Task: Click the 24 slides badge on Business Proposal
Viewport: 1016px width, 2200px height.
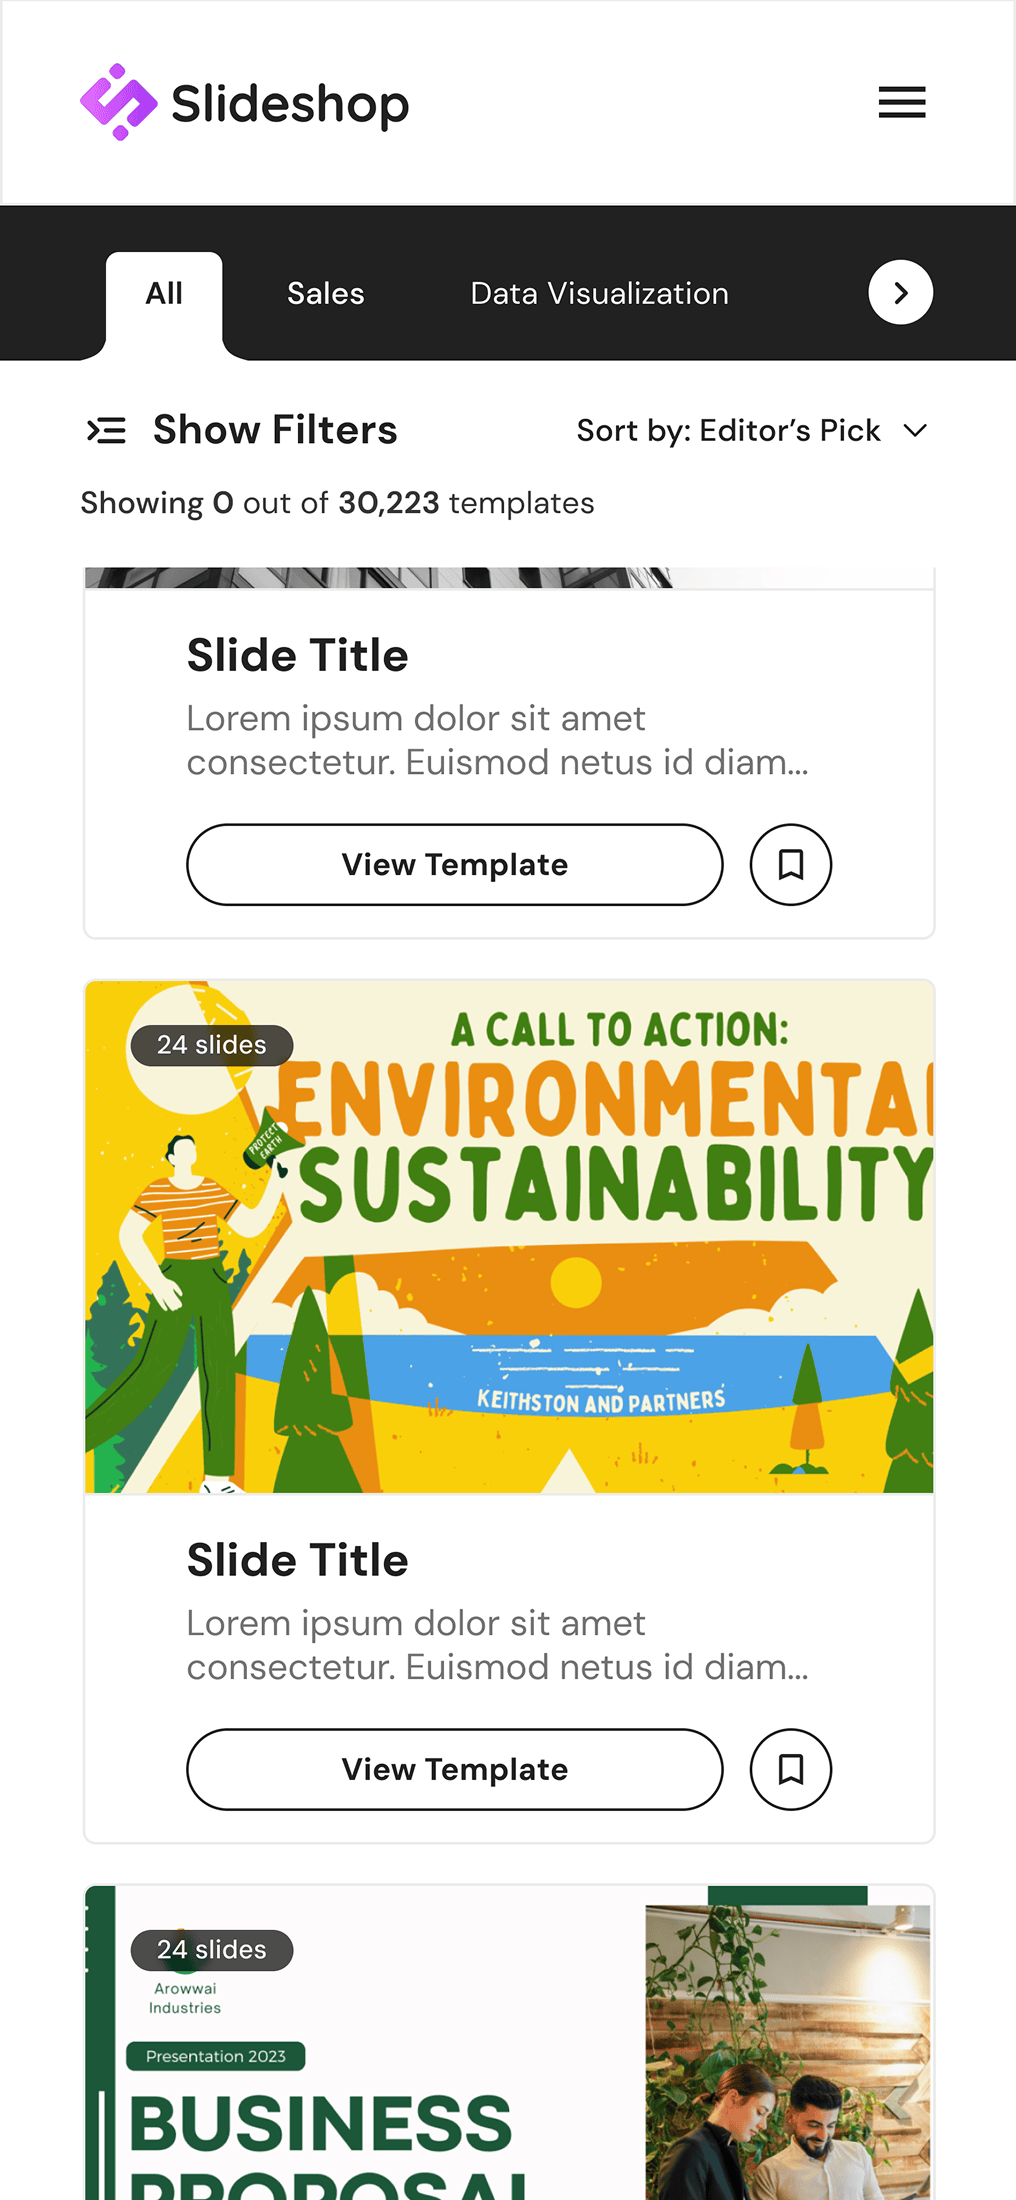Action: click(211, 1950)
